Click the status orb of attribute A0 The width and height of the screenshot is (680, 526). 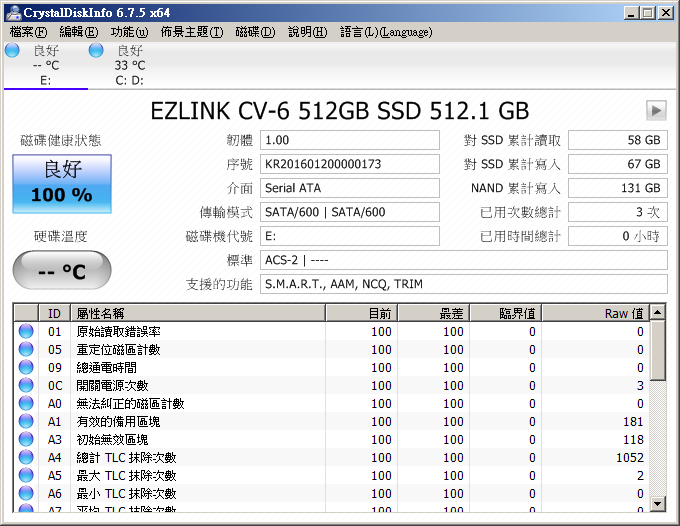[26, 403]
